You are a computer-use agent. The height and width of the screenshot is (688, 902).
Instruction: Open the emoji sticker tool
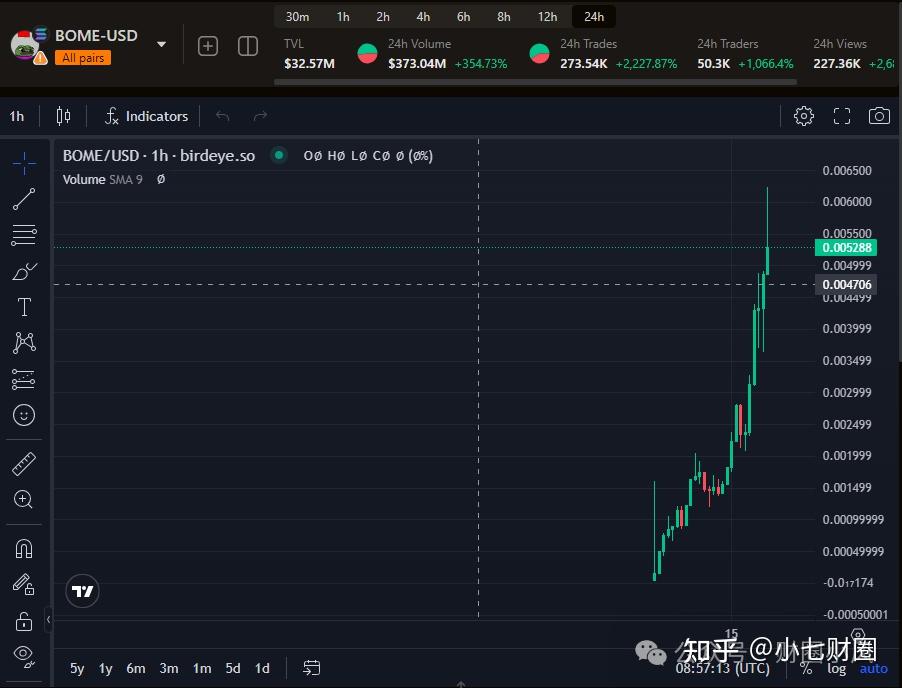point(24,415)
